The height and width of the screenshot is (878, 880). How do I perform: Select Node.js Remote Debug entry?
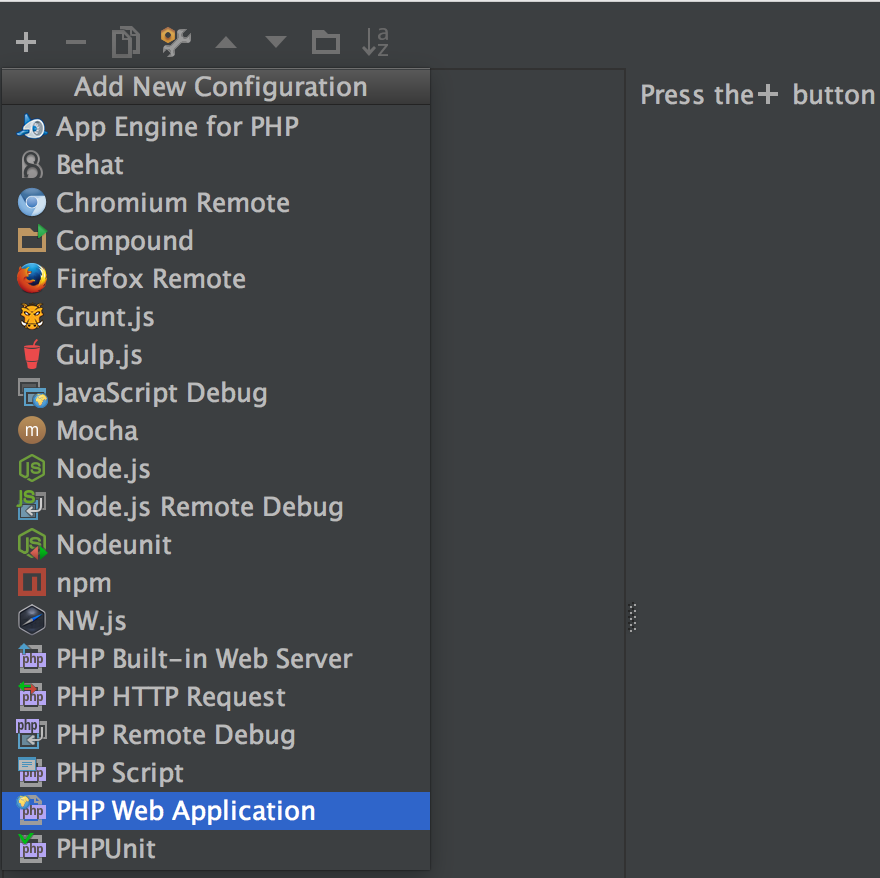[216, 506]
